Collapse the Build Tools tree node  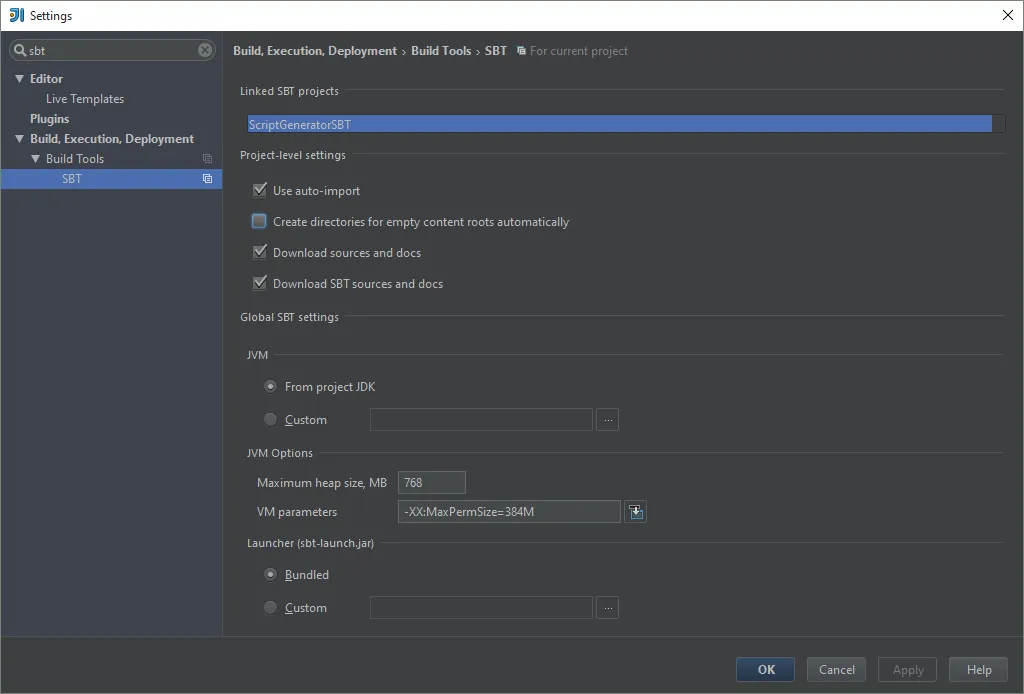tap(35, 159)
